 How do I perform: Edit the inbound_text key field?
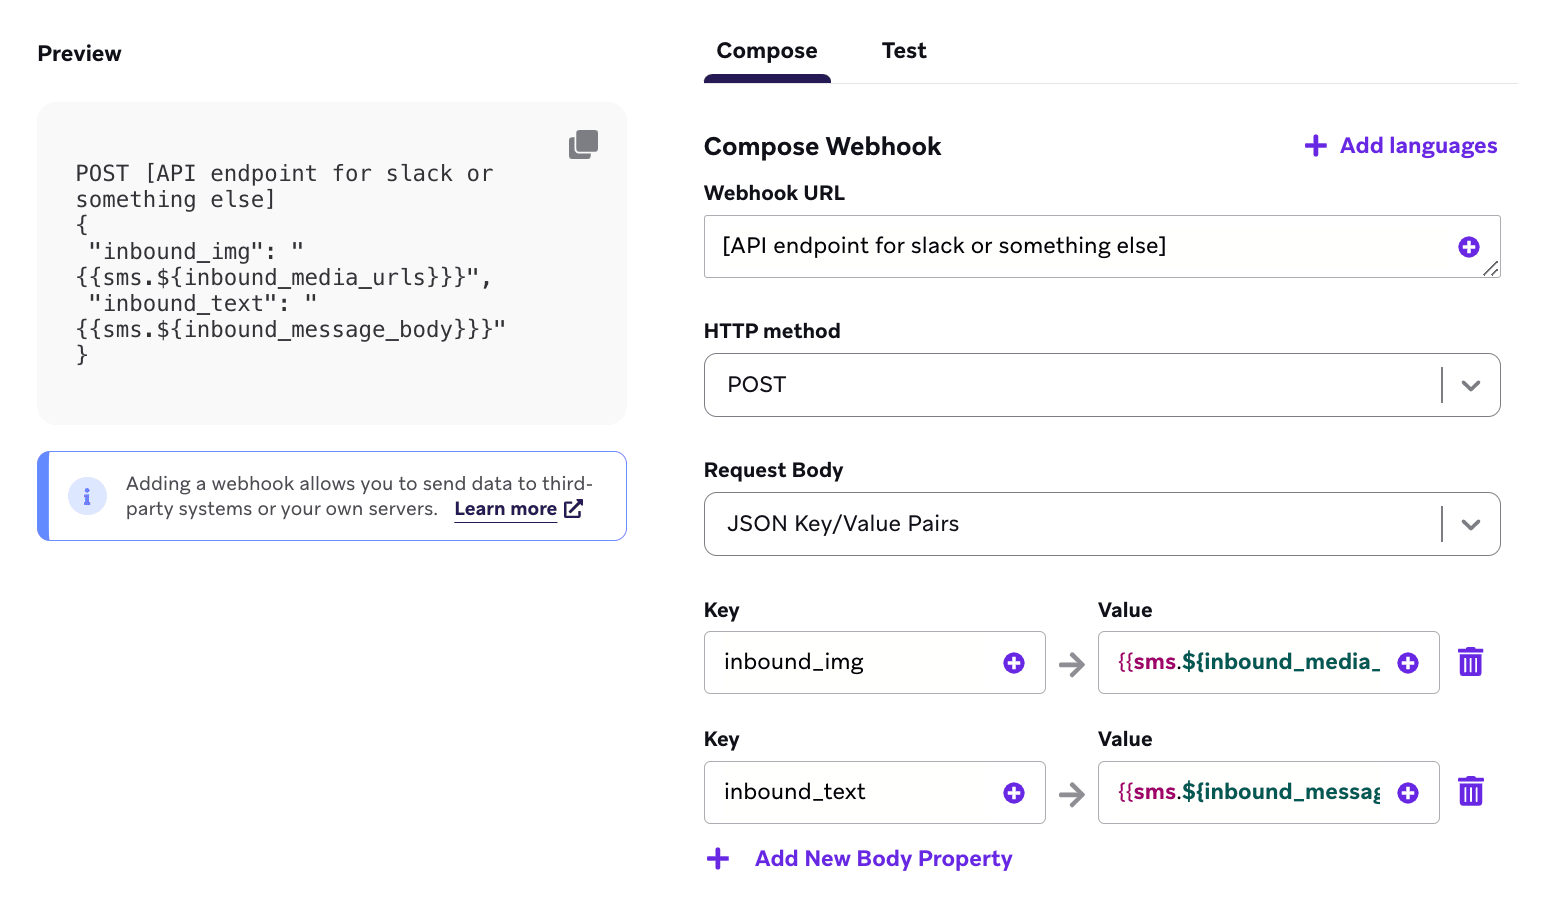850,793
